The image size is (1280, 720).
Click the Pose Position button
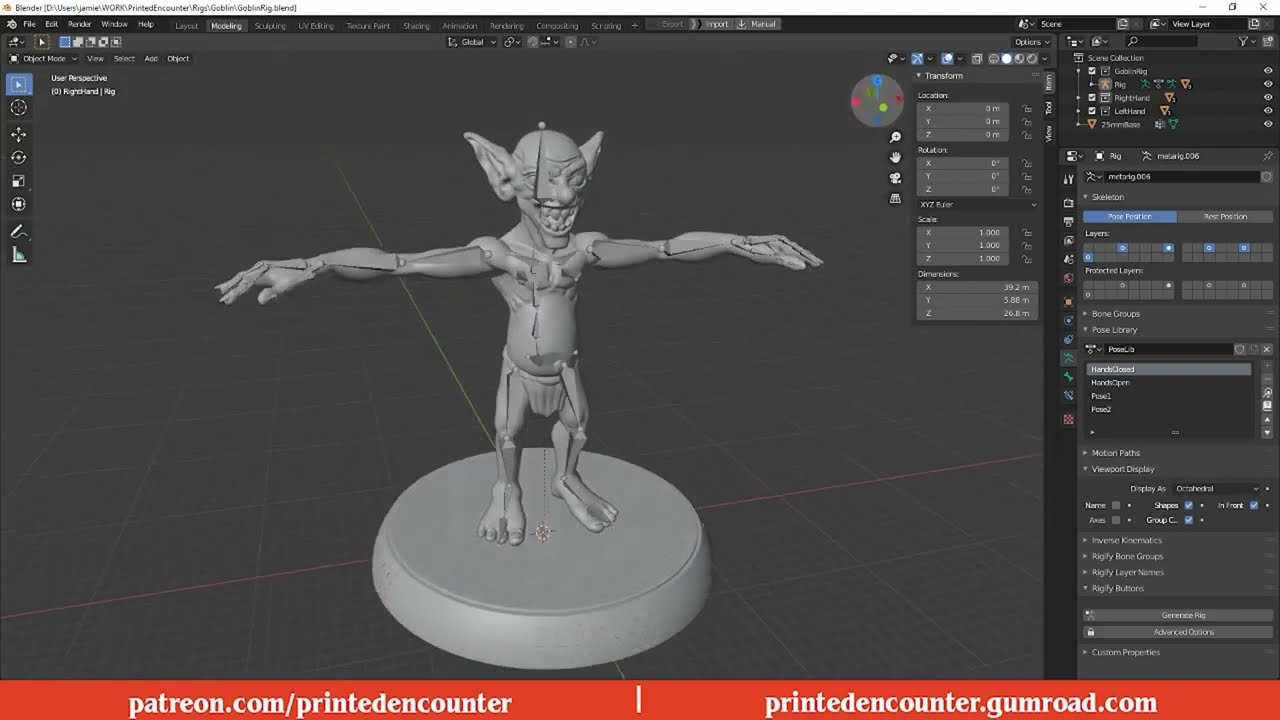pos(1129,216)
